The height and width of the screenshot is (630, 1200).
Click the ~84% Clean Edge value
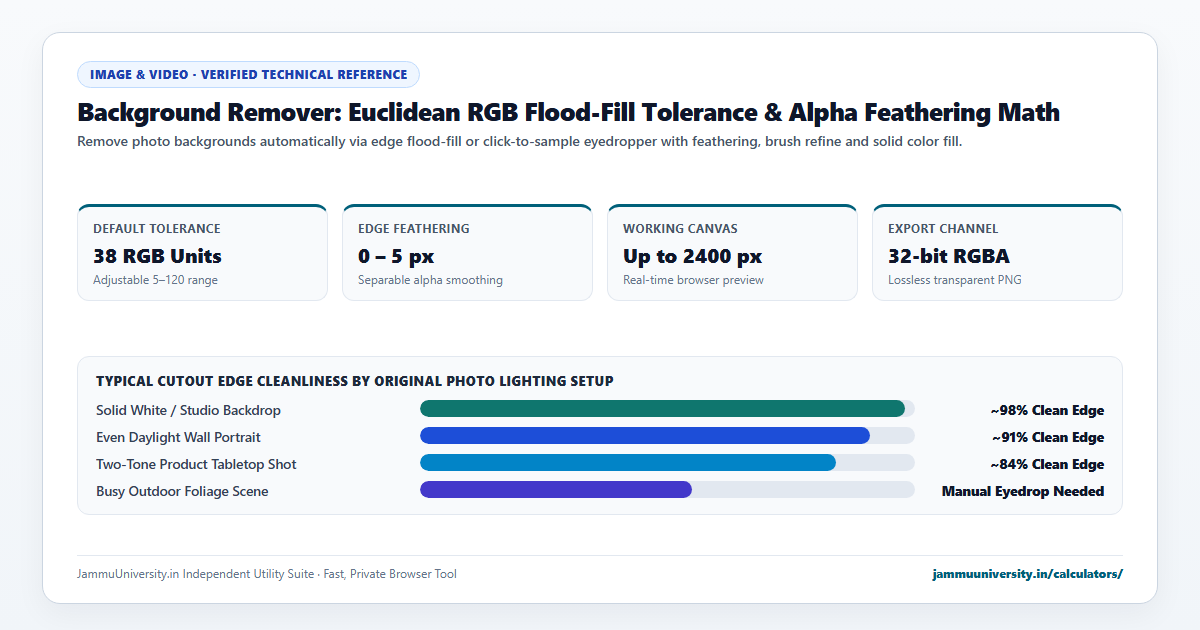tap(1047, 464)
